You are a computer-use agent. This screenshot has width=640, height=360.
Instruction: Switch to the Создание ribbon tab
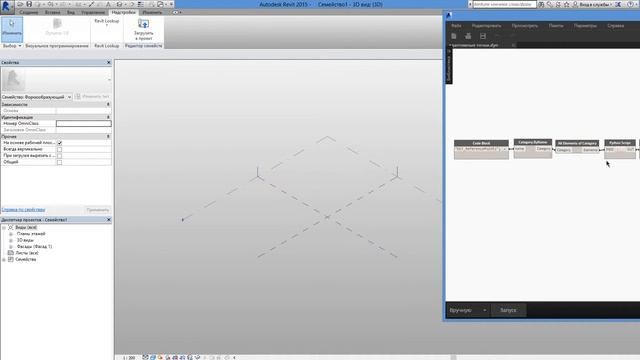pos(29,13)
